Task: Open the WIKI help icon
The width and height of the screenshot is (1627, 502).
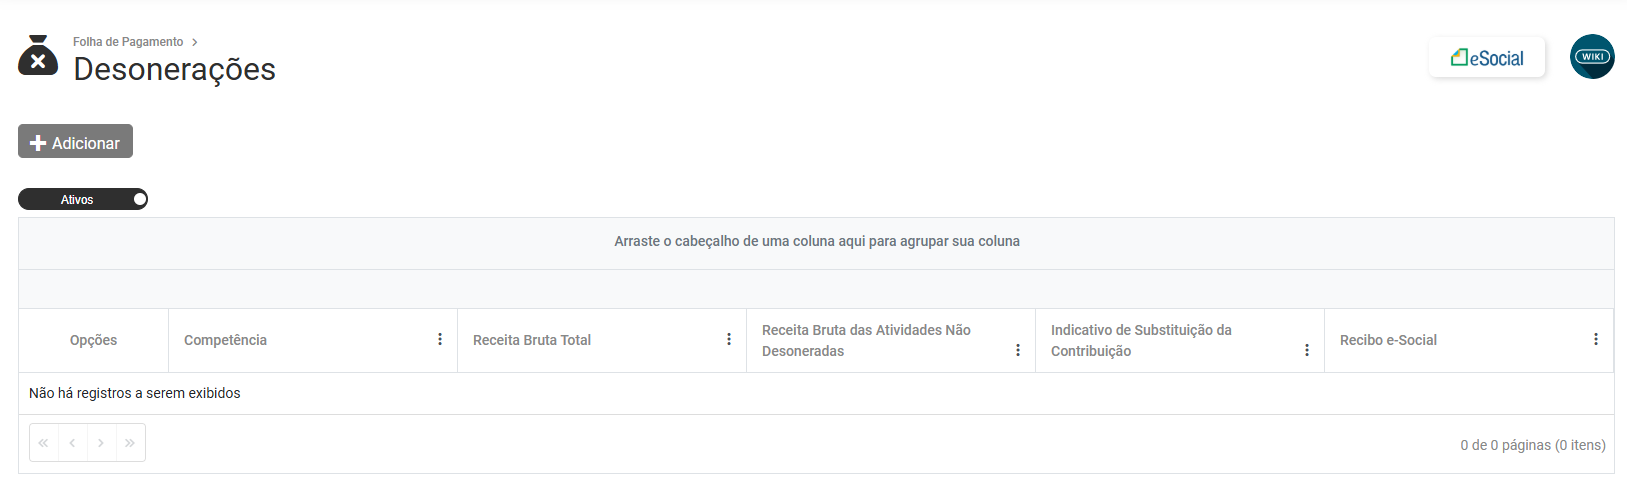Action: tap(1592, 57)
